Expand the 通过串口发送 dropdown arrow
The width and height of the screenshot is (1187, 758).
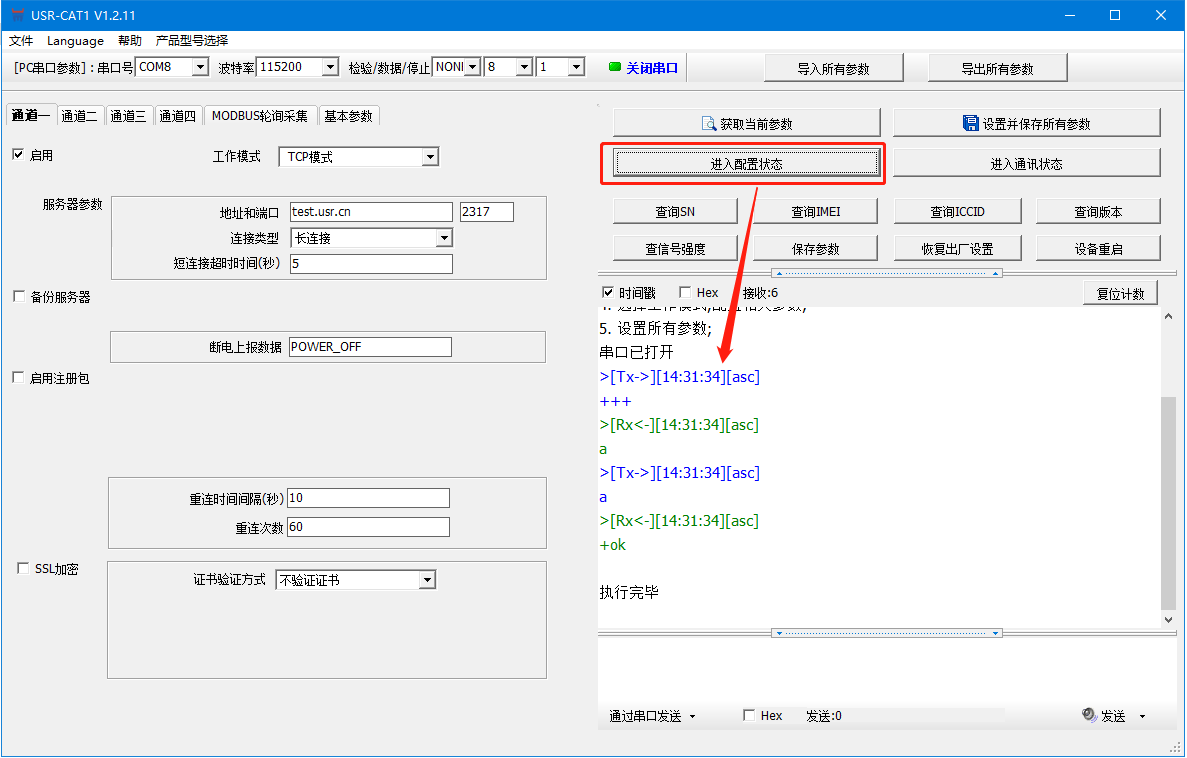pos(692,716)
